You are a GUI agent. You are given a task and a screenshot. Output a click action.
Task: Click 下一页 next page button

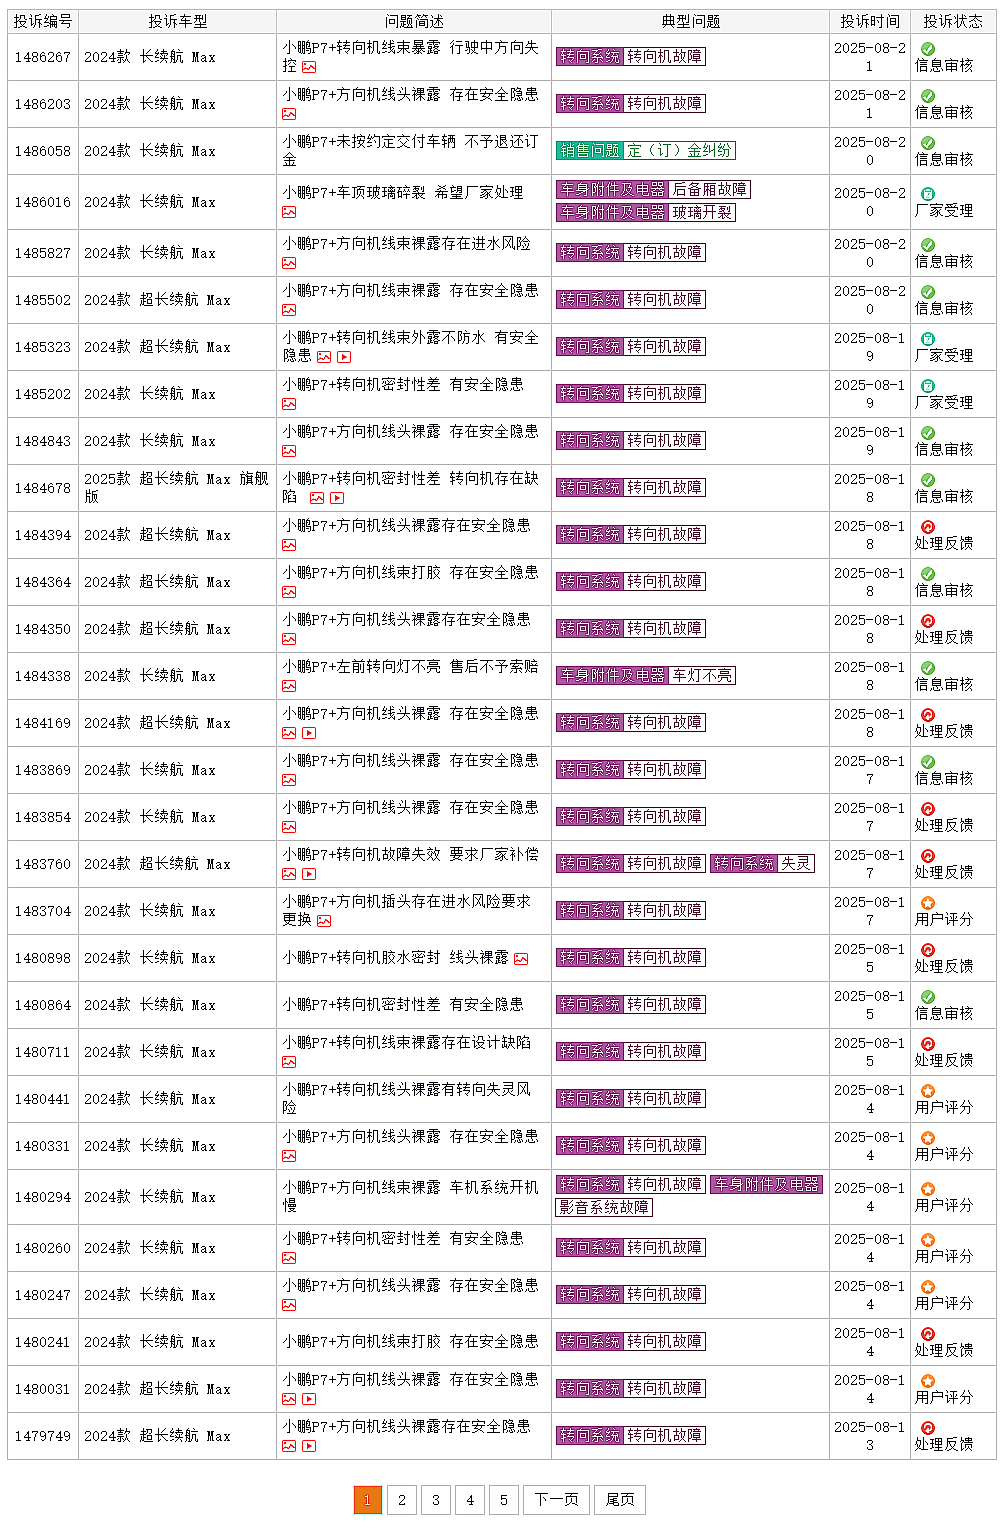(556, 1500)
